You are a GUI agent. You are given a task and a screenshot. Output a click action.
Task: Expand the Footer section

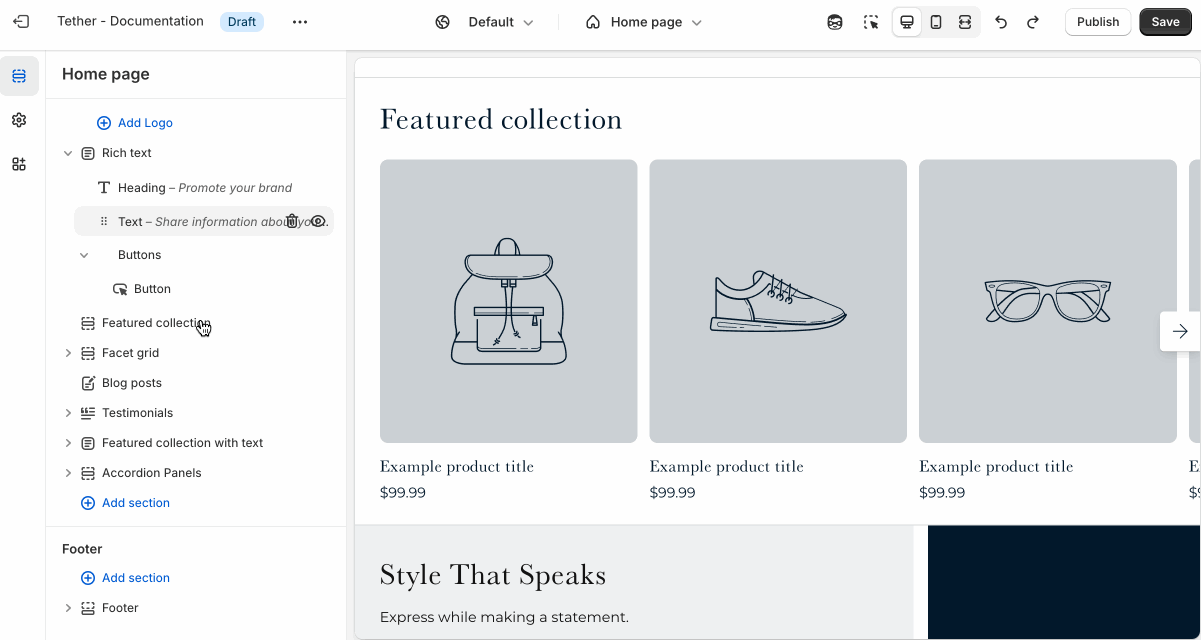pos(68,608)
